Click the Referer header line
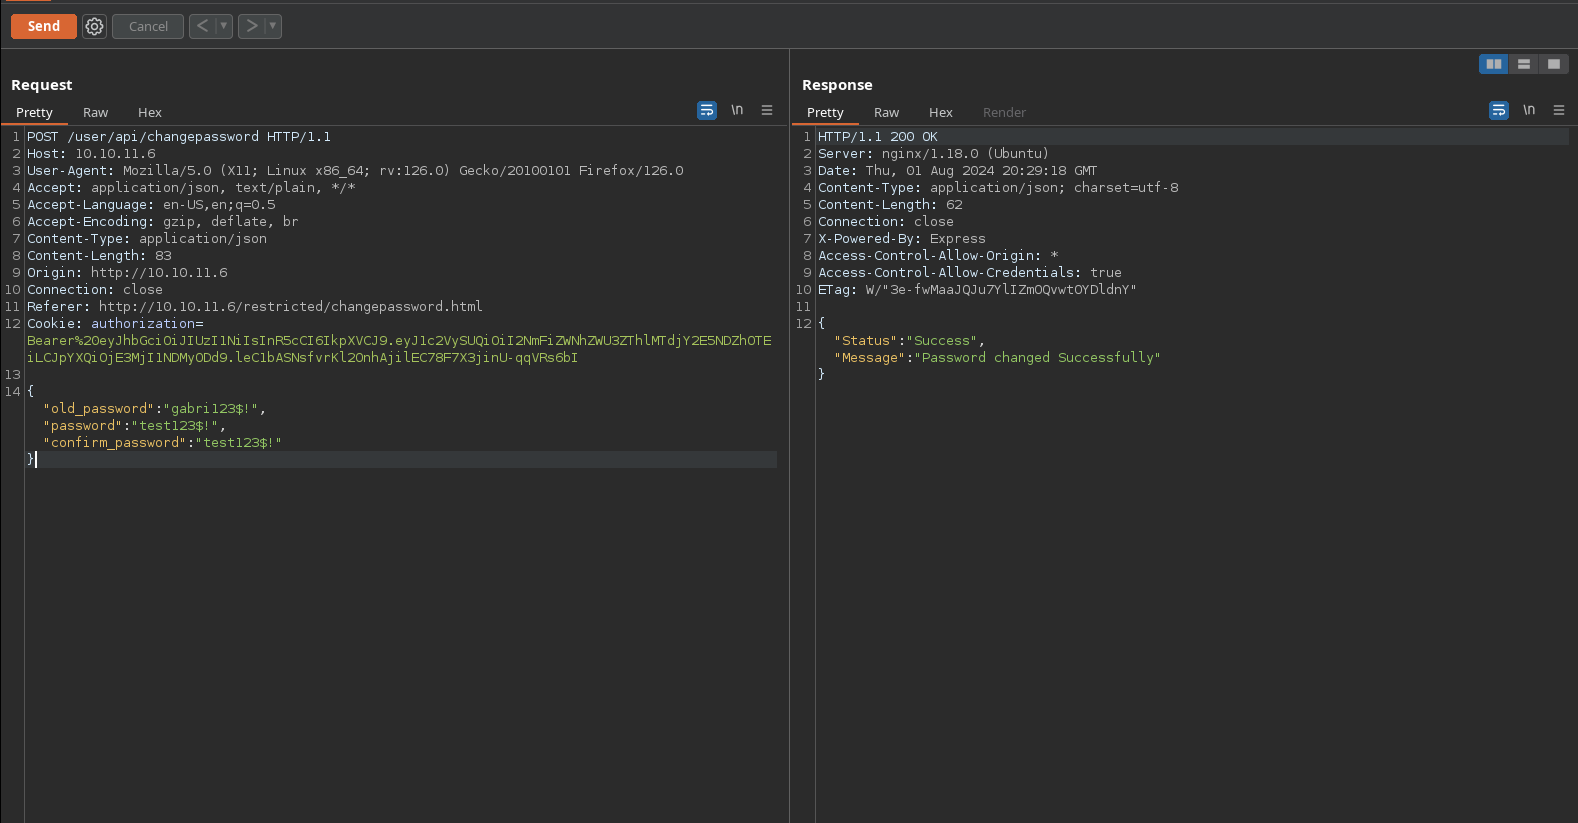 pyautogui.click(x=254, y=307)
